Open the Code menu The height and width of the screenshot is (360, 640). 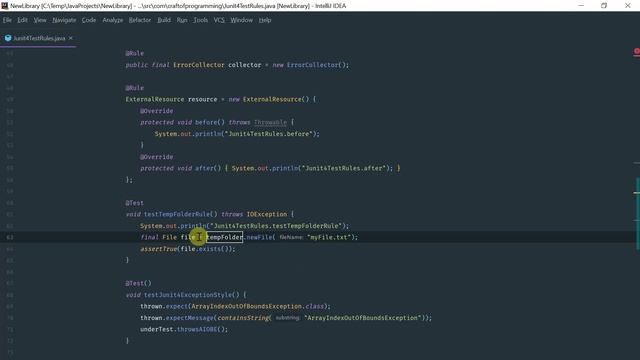(89, 20)
